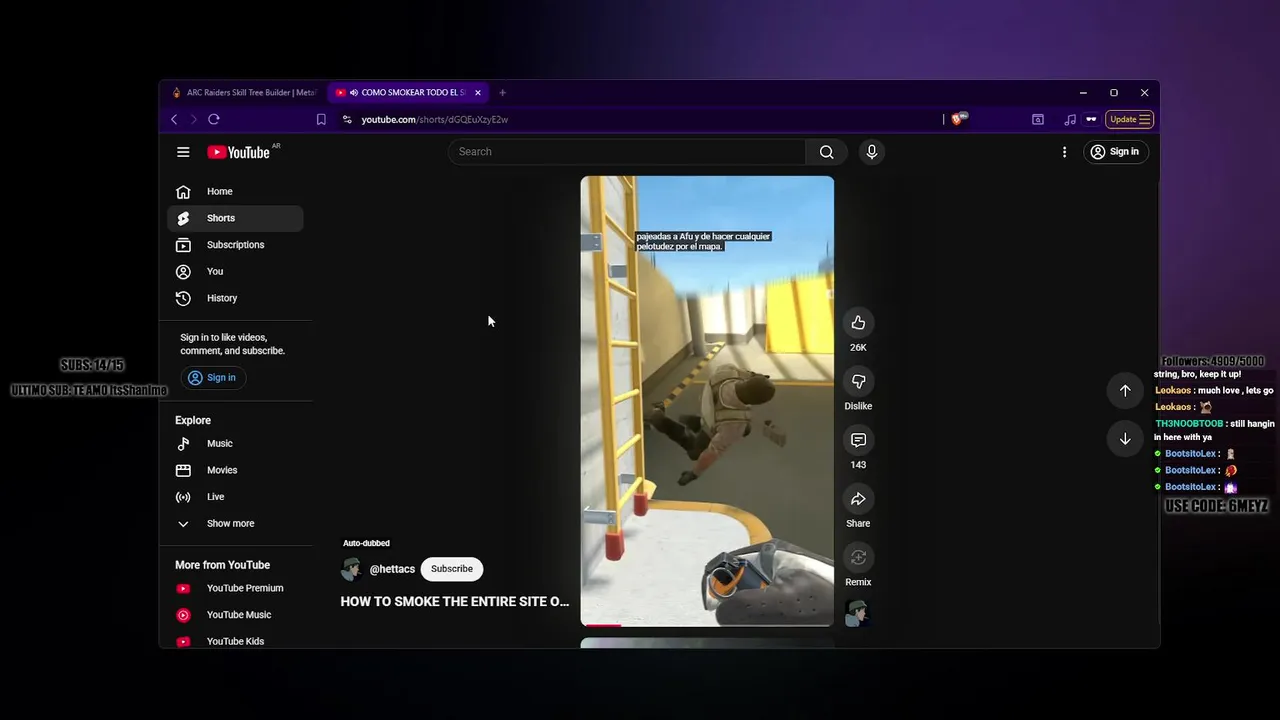Open YouTube Music link
Viewport: 1280px width, 720px height.
click(235, 615)
